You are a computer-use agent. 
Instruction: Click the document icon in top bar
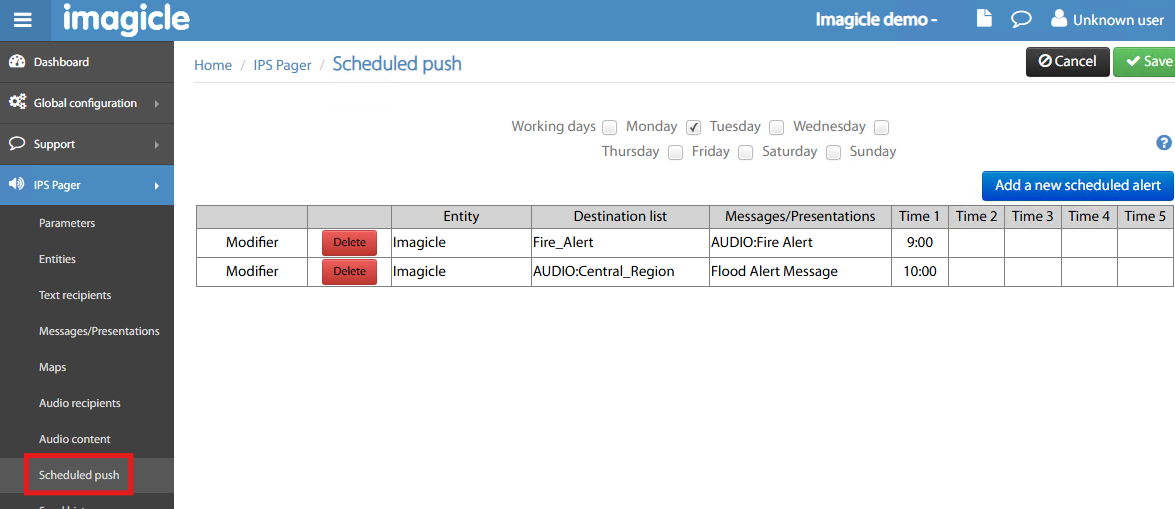(x=985, y=19)
